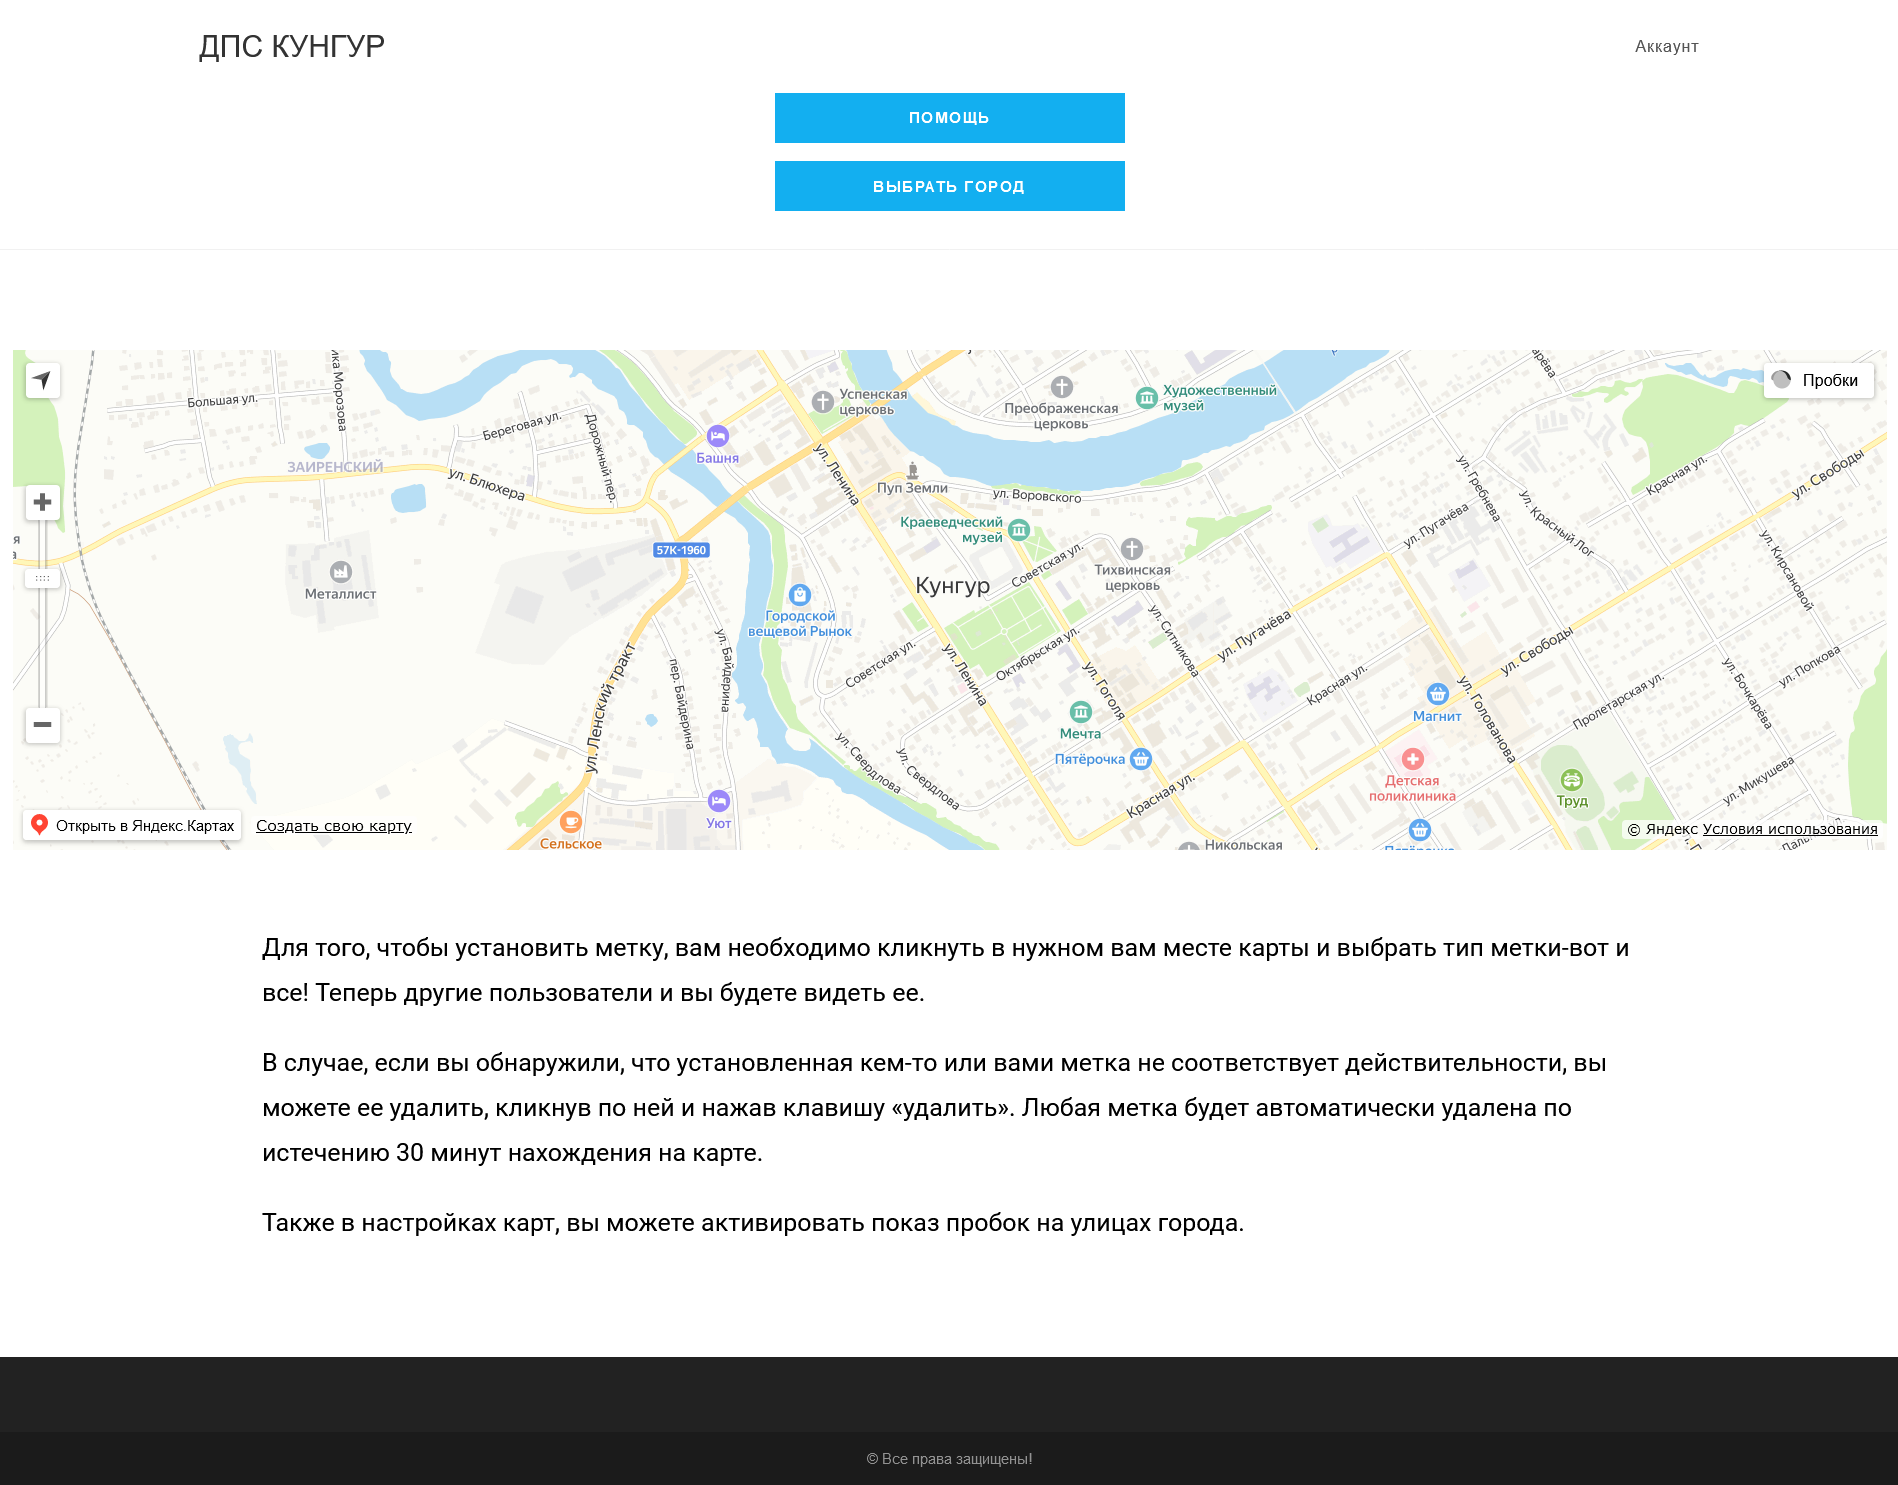Click the ЗАИРЕНСКИЙ district label

pyautogui.click(x=335, y=467)
